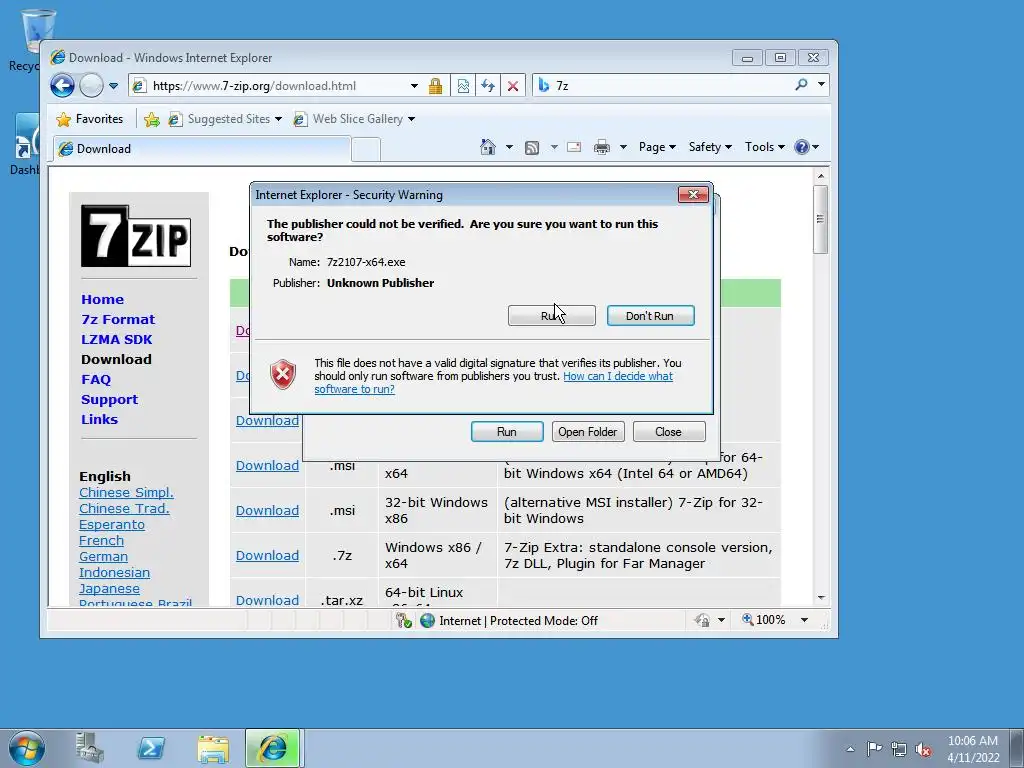Viewport: 1024px width, 768px height.
Task: Open the Support sidebar link
Action: tap(110, 400)
